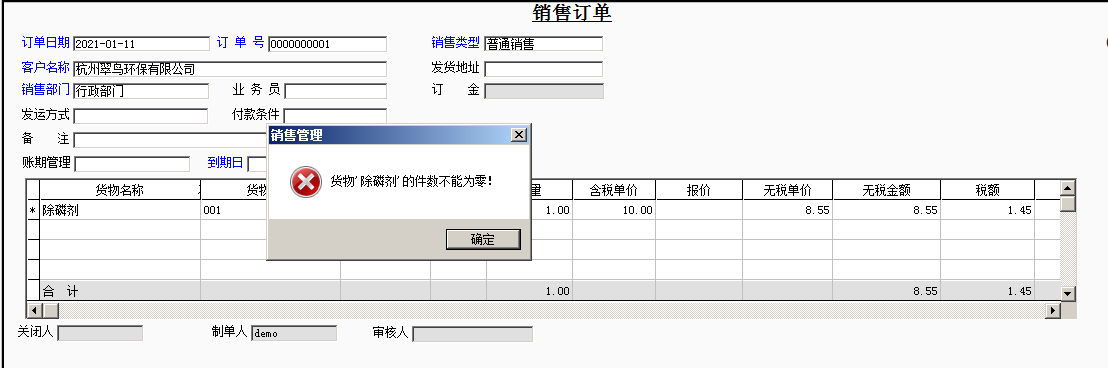Click the greyed 订金 field

coord(544,91)
